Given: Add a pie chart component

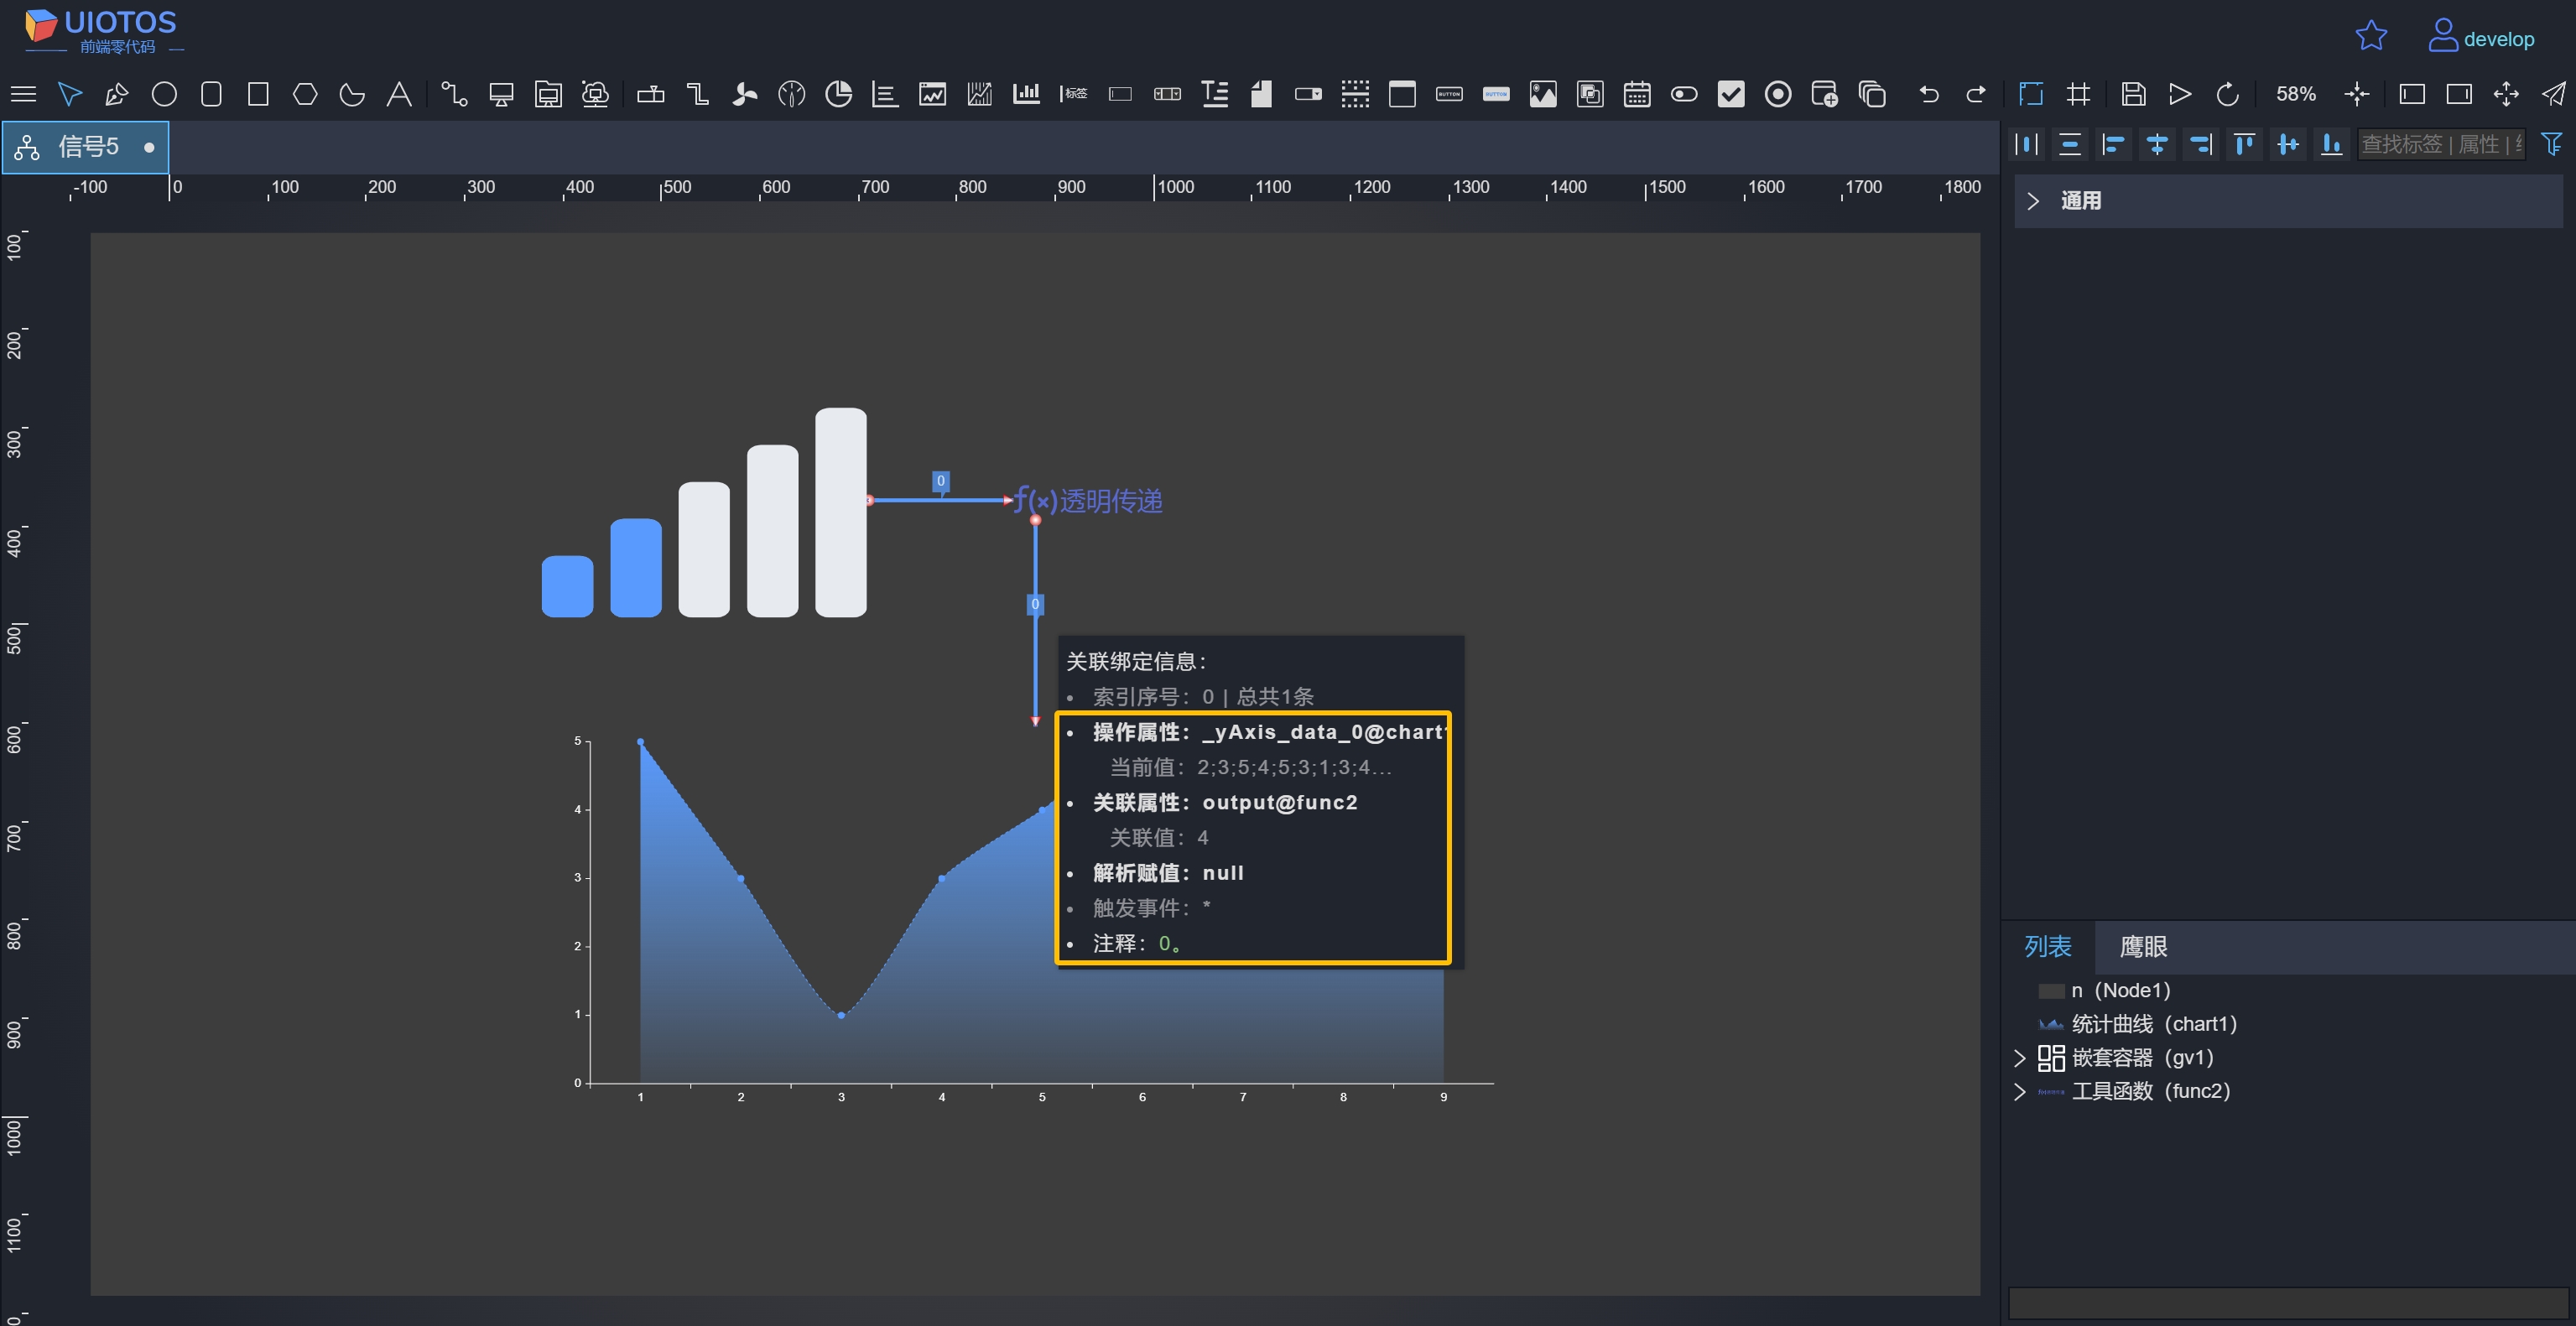Looking at the screenshot, I should click(x=838, y=94).
